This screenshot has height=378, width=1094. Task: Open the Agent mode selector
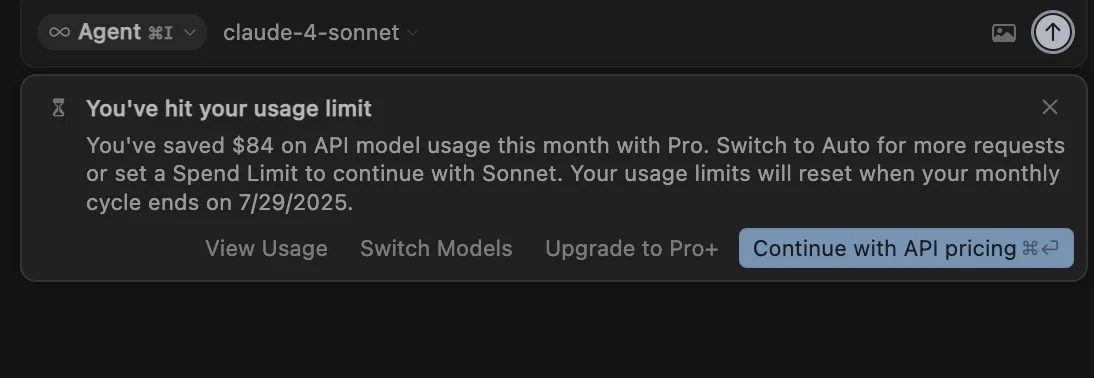pos(122,32)
